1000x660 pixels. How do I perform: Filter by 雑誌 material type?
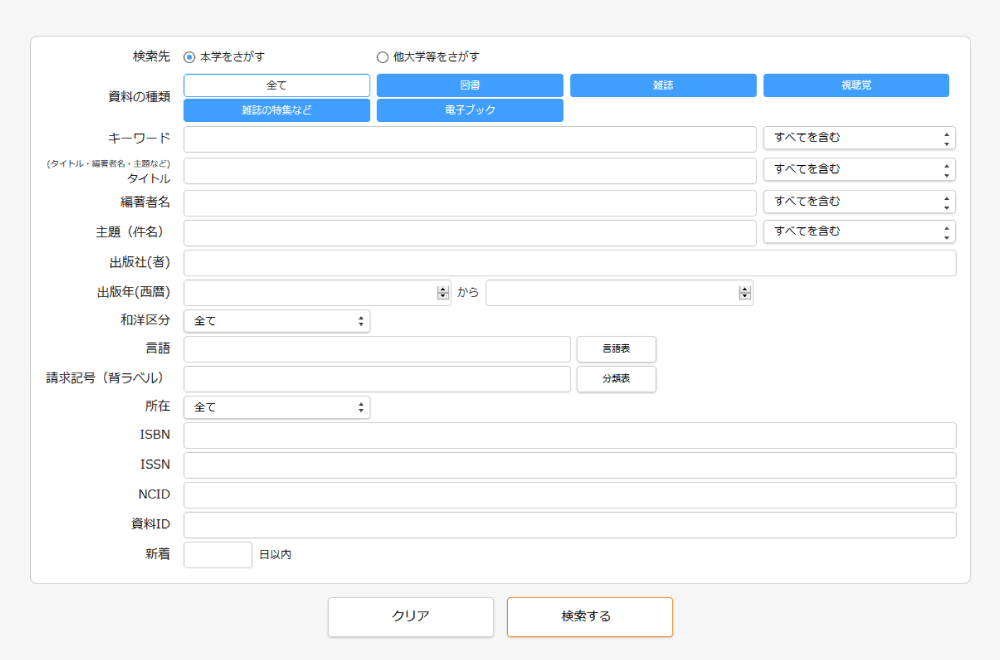[663, 86]
